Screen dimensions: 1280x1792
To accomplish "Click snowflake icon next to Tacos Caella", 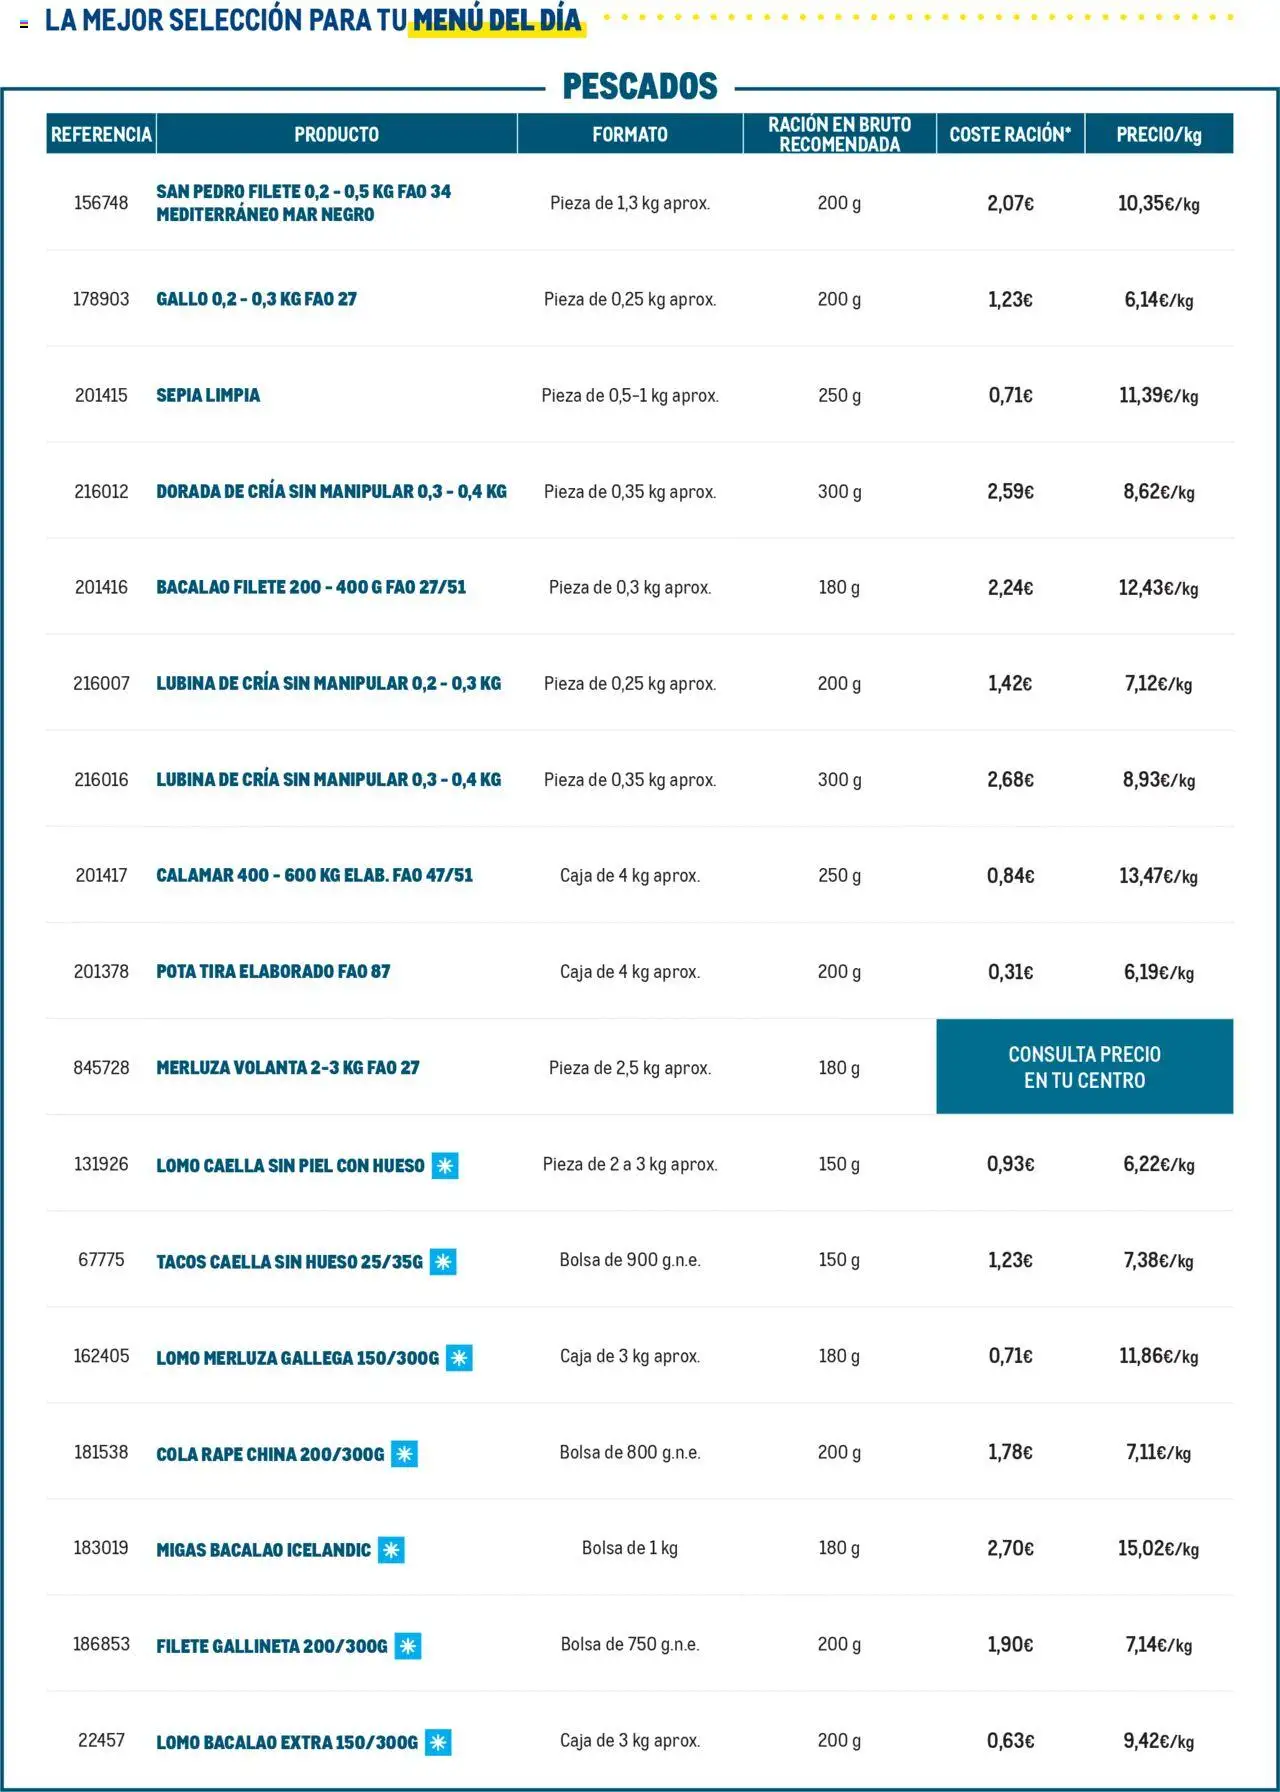I will click(x=443, y=1262).
